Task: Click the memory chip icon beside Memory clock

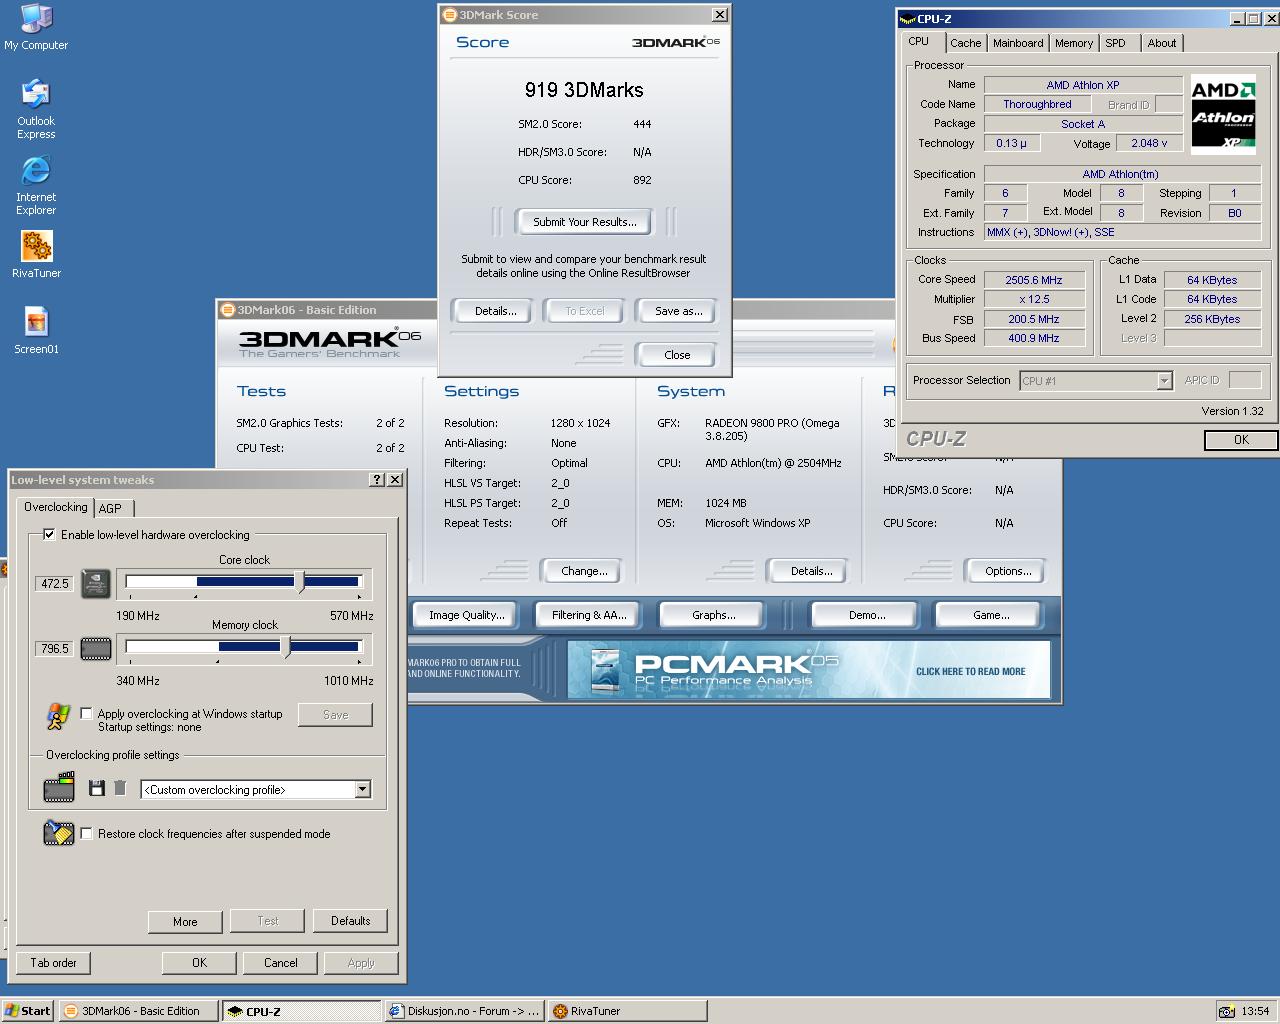Action: pyautogui.click(x=96, y=649)
